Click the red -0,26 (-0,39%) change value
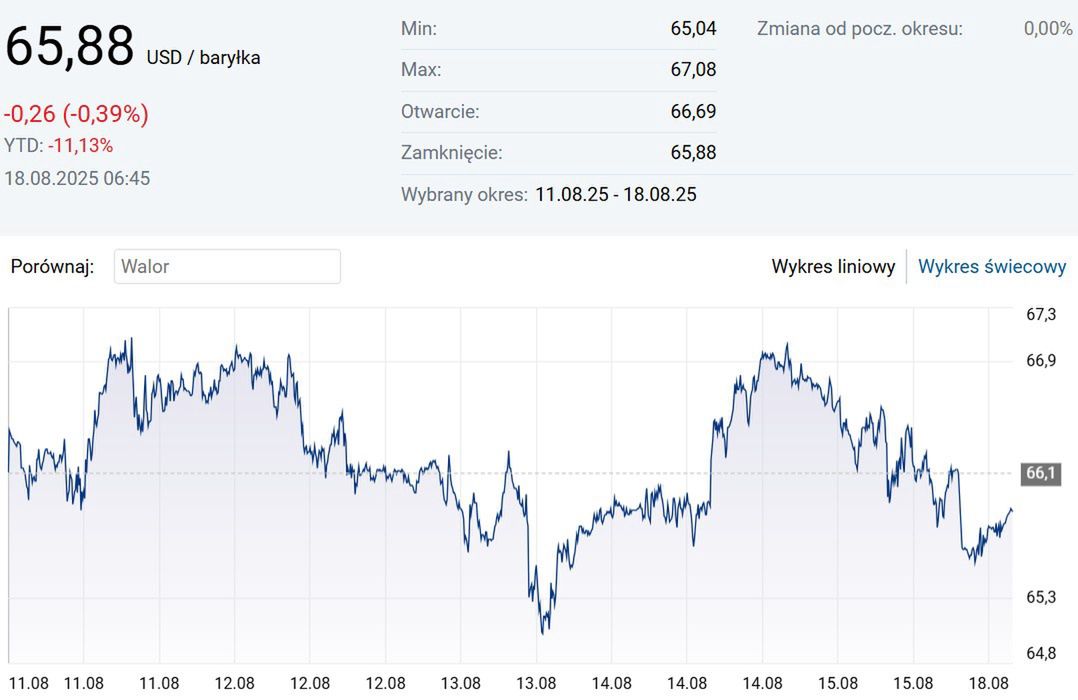The image size is (1078, 700). 76,114
